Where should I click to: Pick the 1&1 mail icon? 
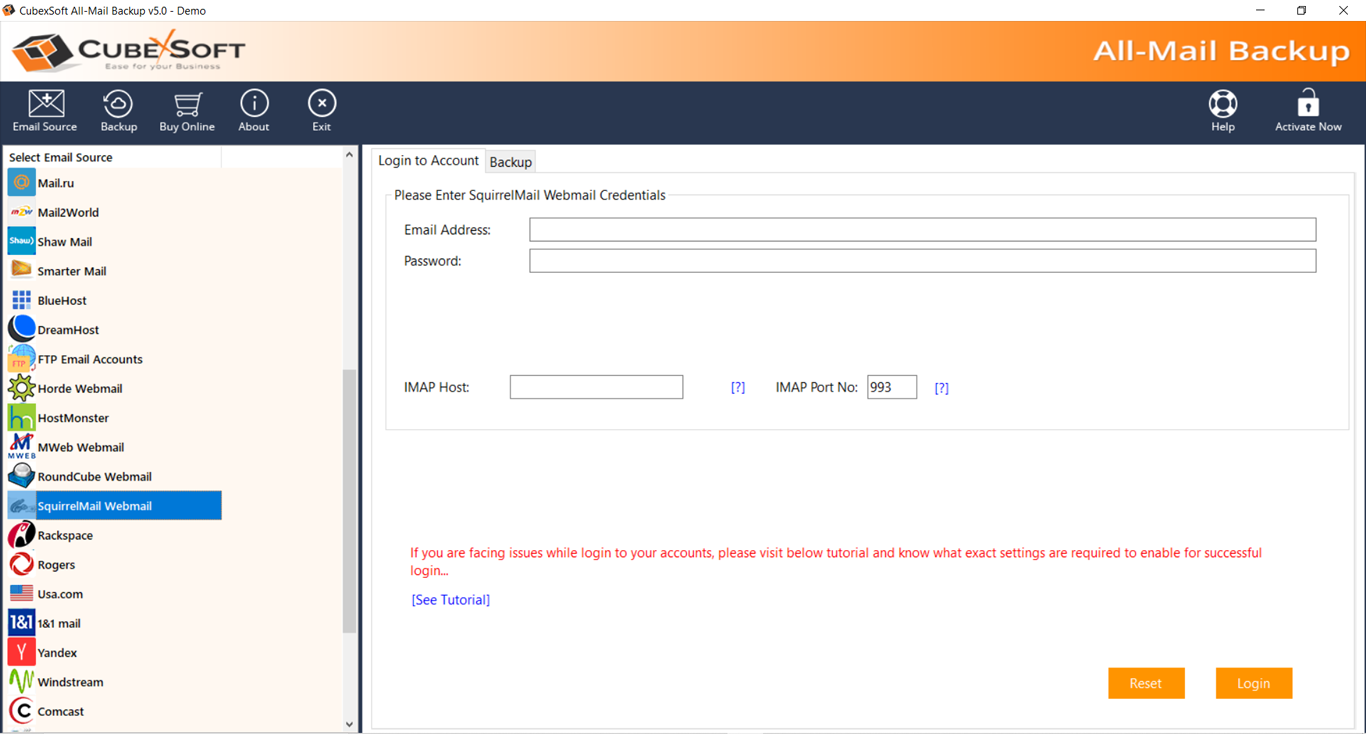21,623
